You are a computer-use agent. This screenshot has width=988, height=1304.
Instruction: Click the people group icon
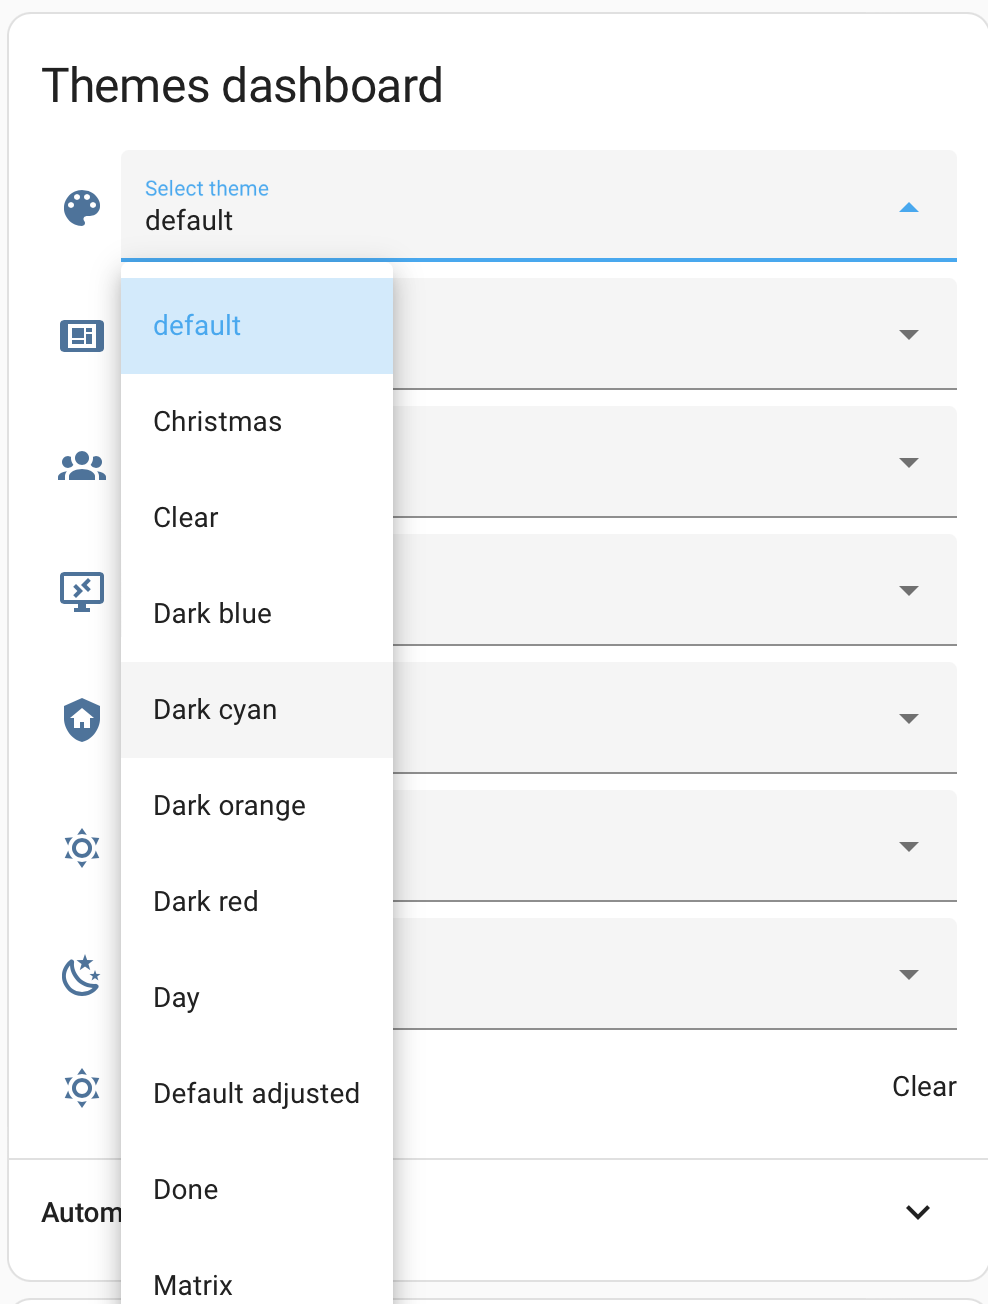pos(81,465)
